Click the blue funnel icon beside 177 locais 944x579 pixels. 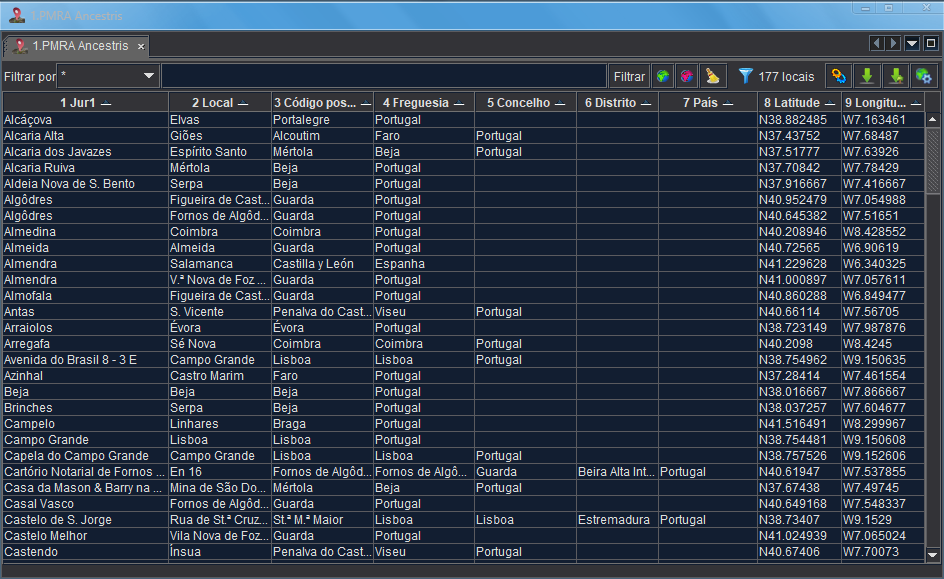click(x=745, y=76)
